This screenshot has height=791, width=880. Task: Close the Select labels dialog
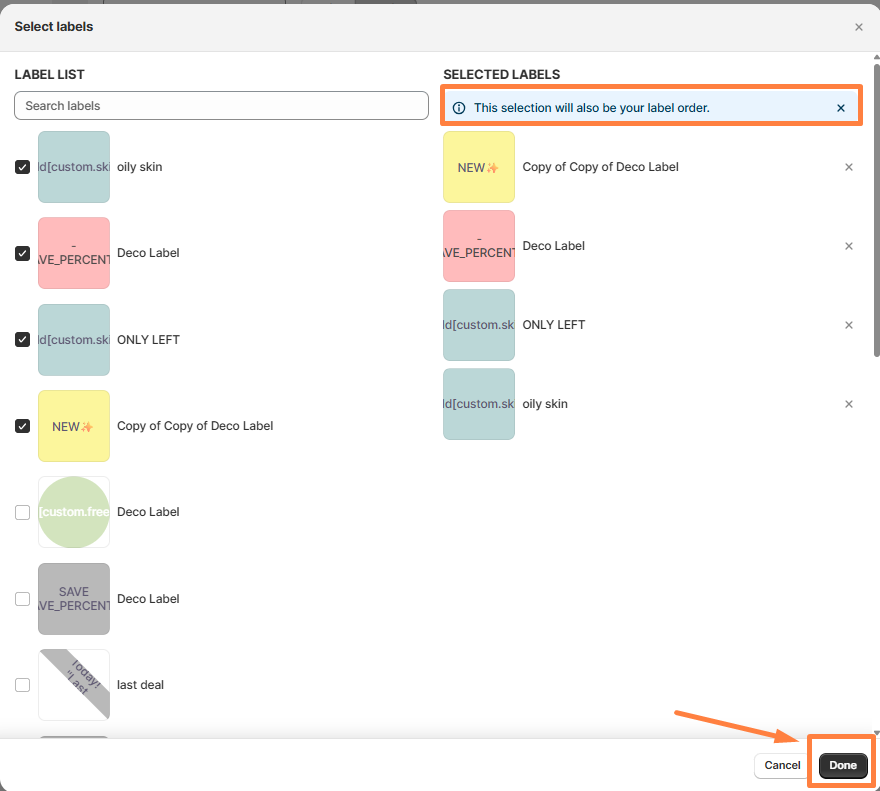pyautogui.click(x=858, y=27)
